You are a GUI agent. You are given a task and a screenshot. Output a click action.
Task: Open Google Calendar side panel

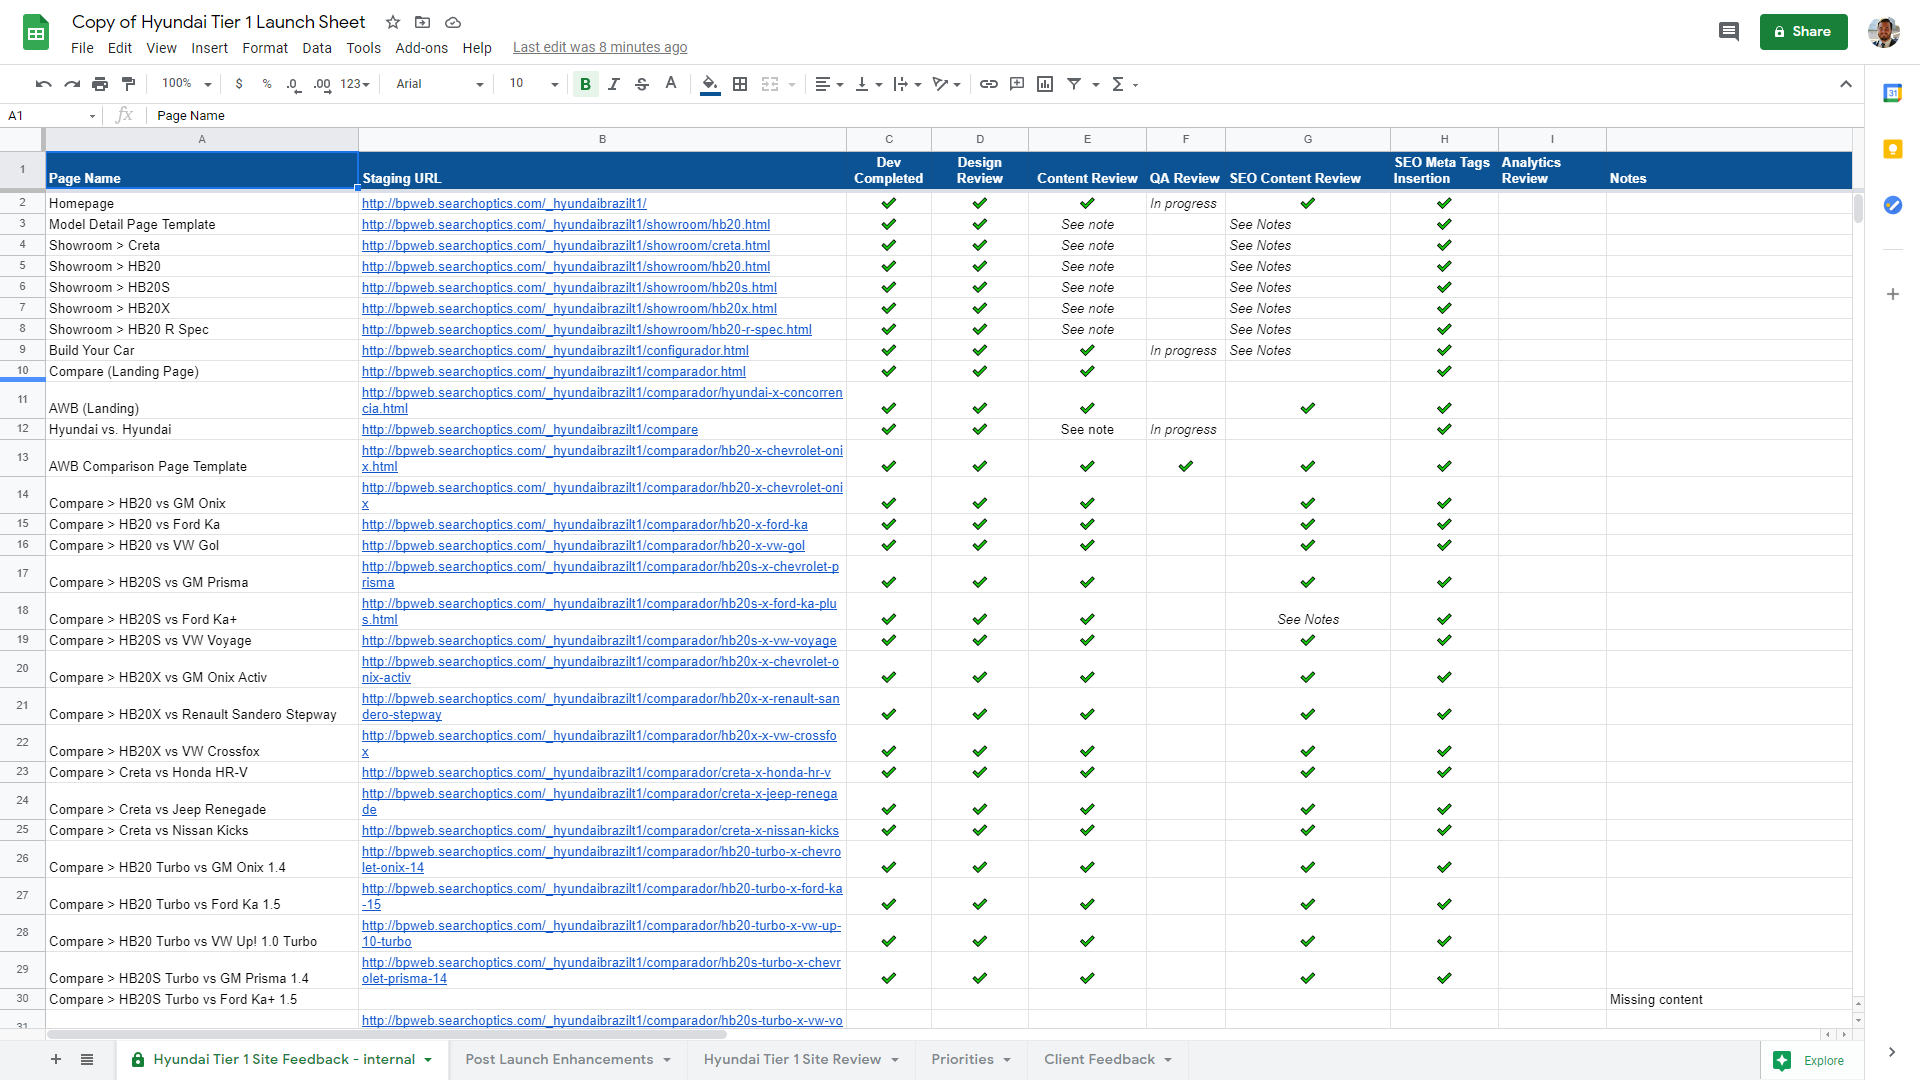pyautogui.click(x=1892, y=93)
